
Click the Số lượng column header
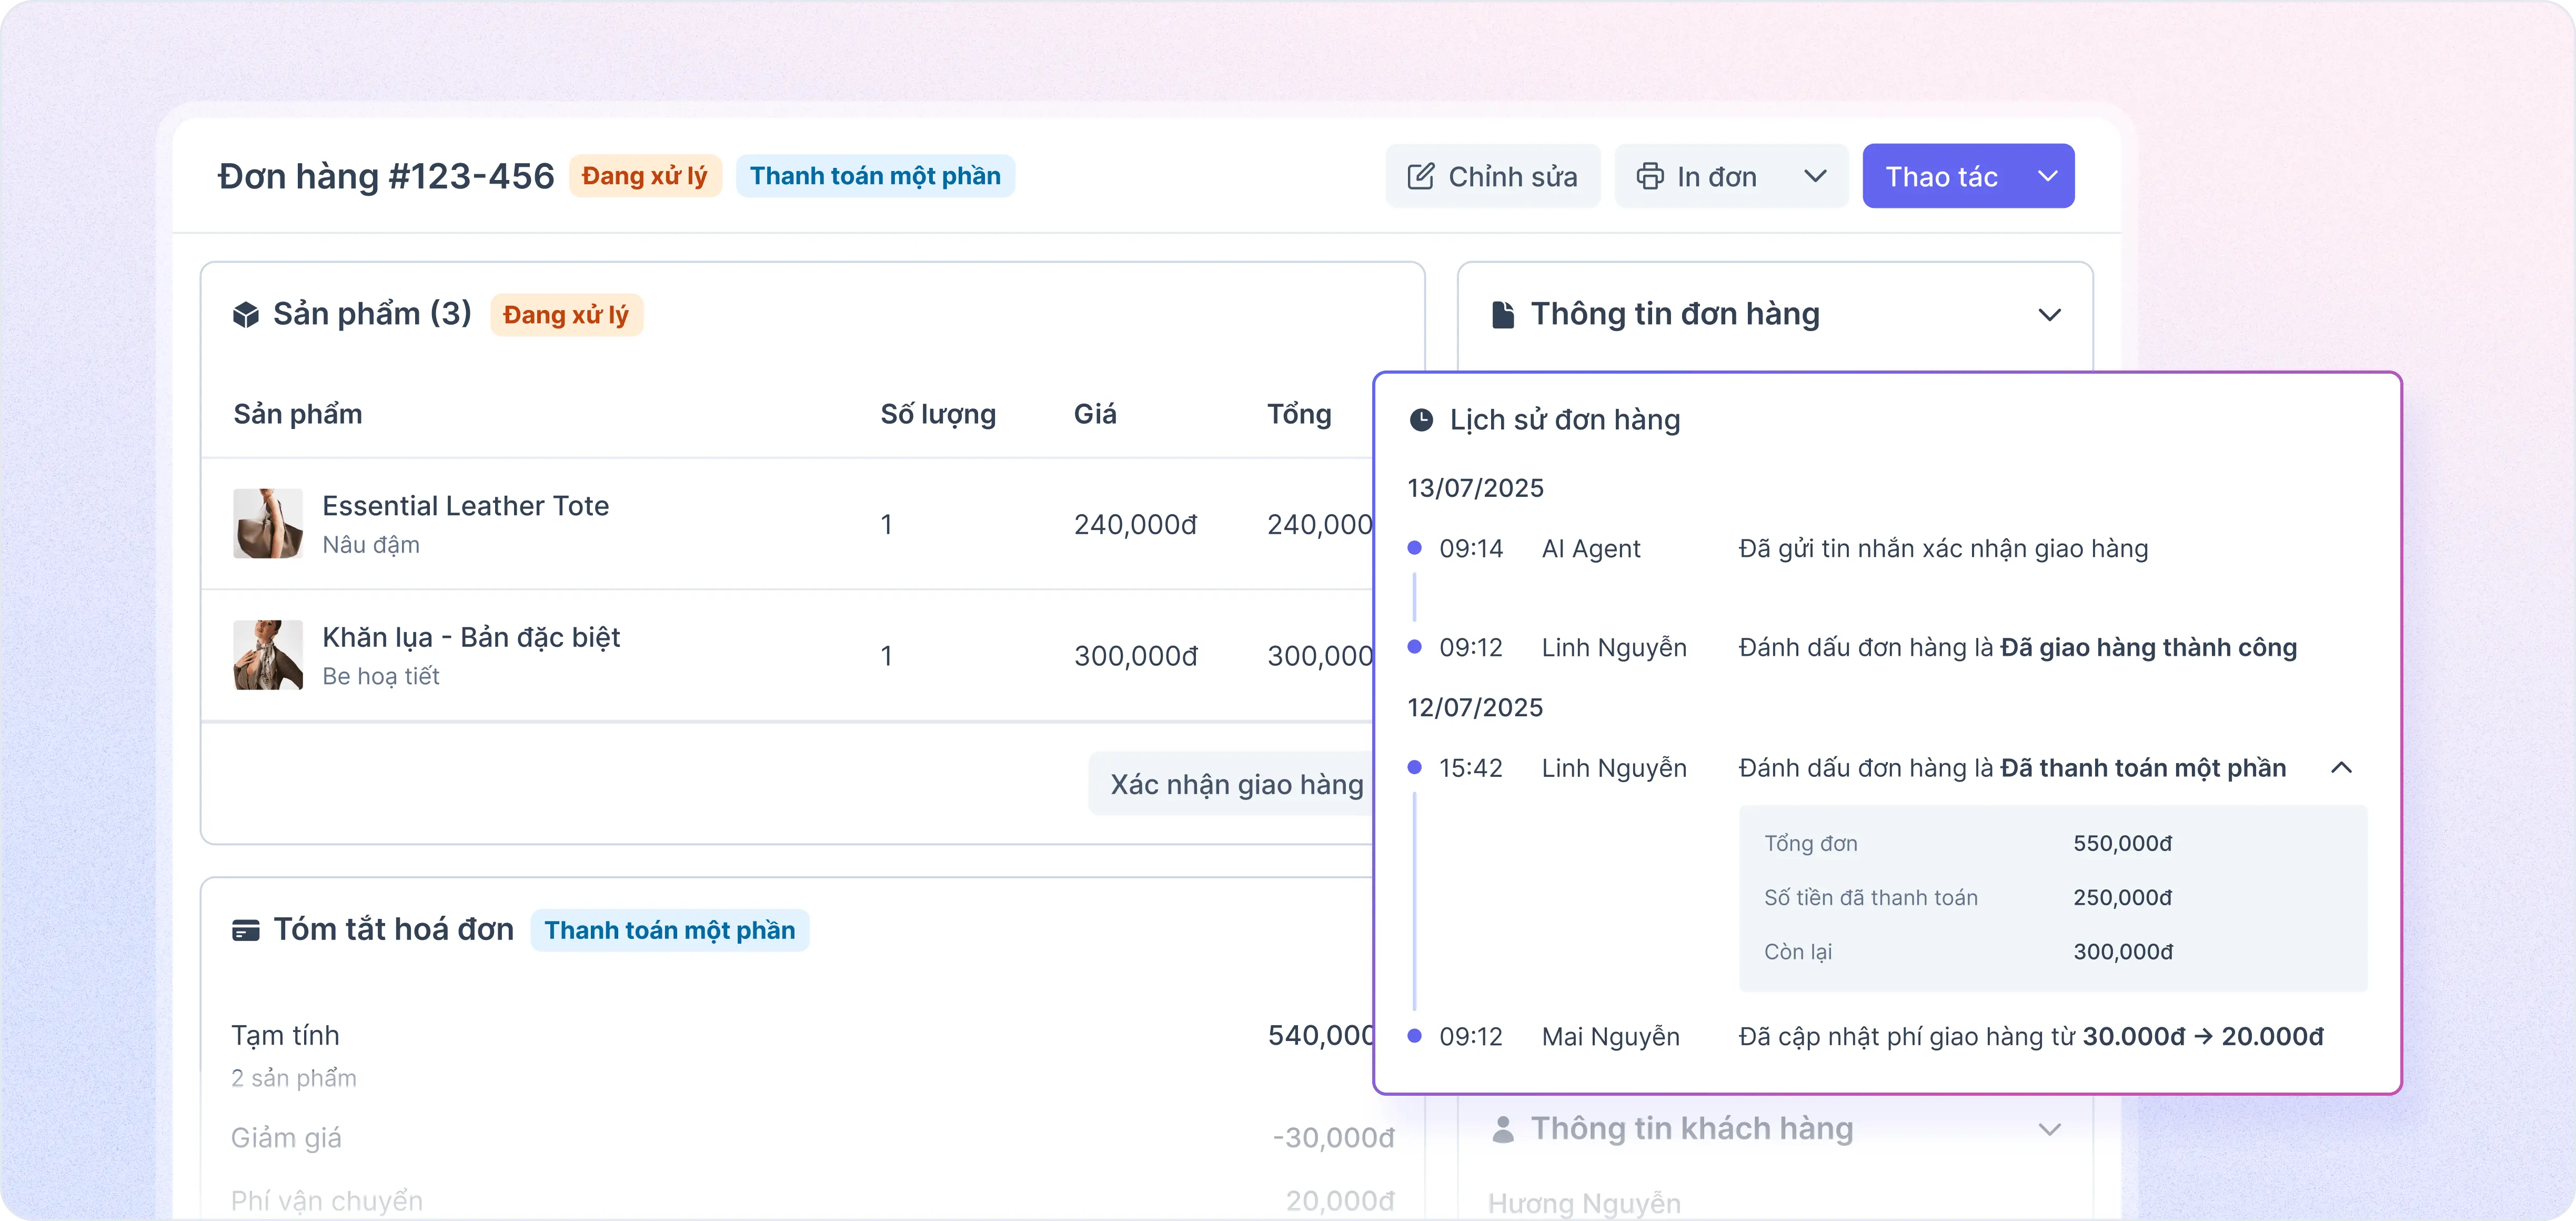pyautogui.click(x=938, y=415)
